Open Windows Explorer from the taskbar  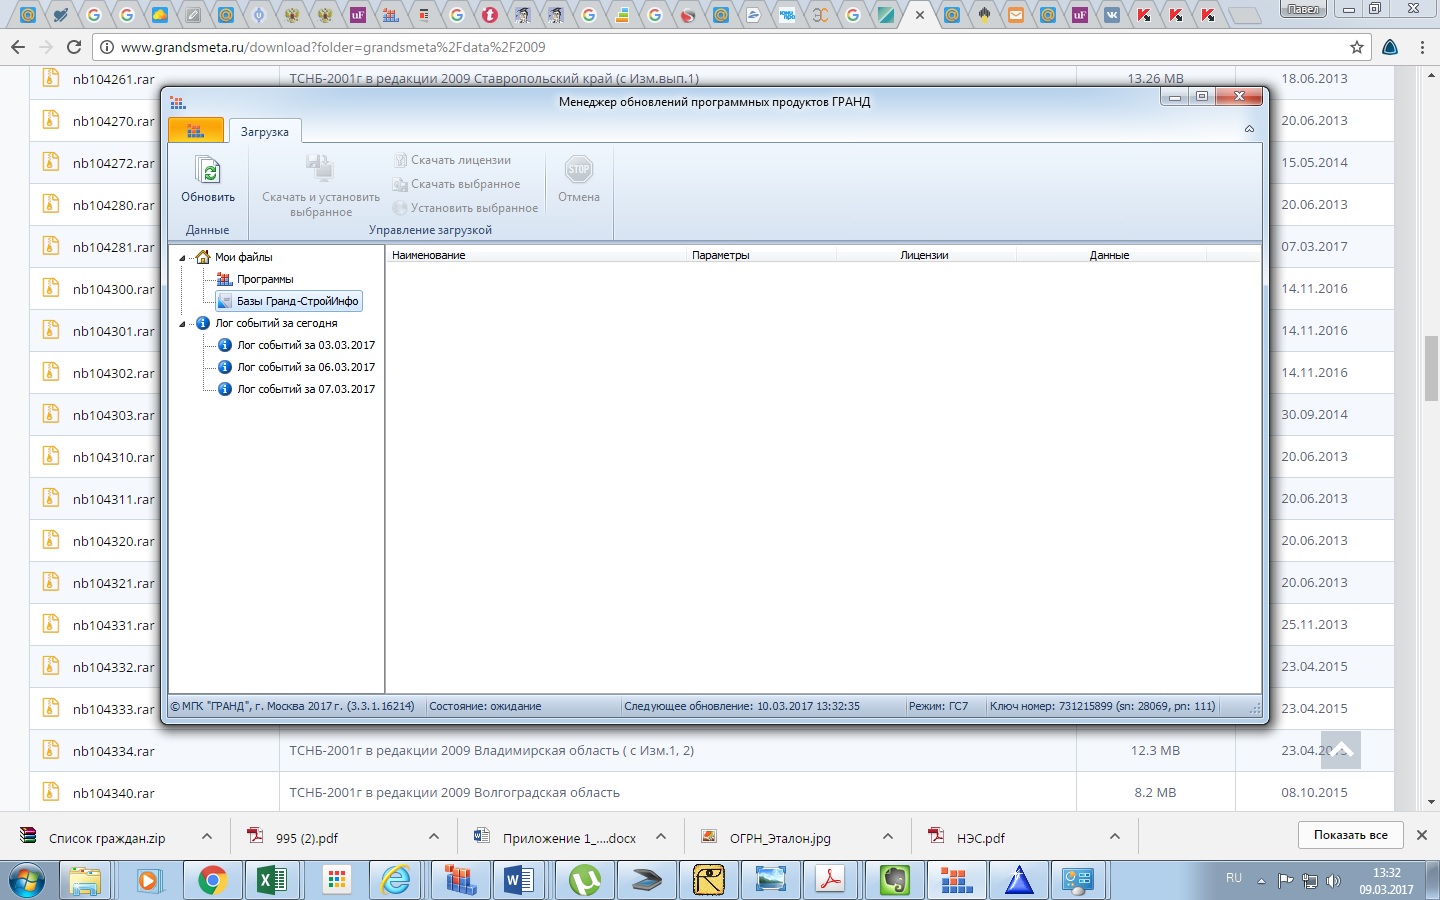(x=86, y=880)
